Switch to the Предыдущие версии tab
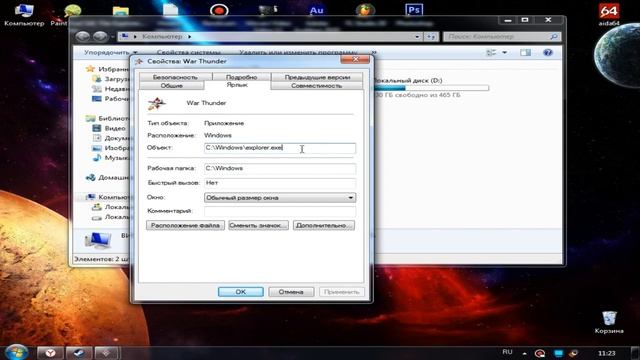Image resolution: width=640 pixels, height=360 pixels. 317,77
